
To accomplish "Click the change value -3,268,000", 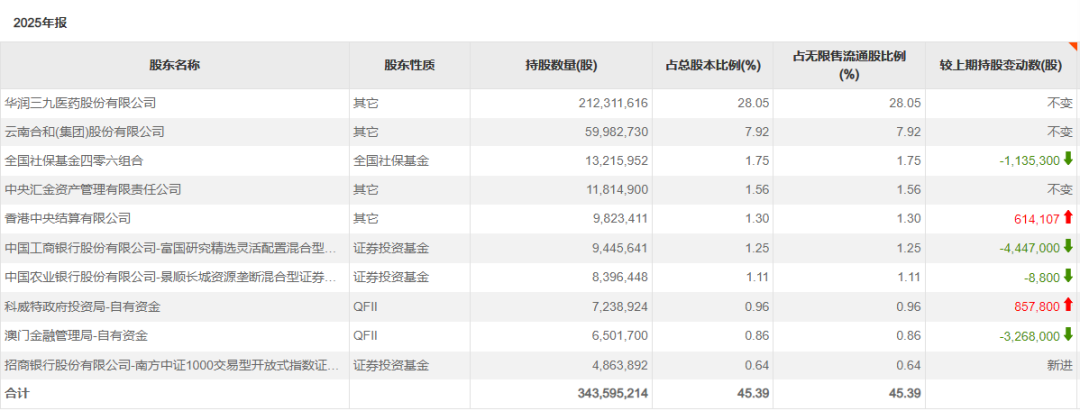I will point(1030,335).
